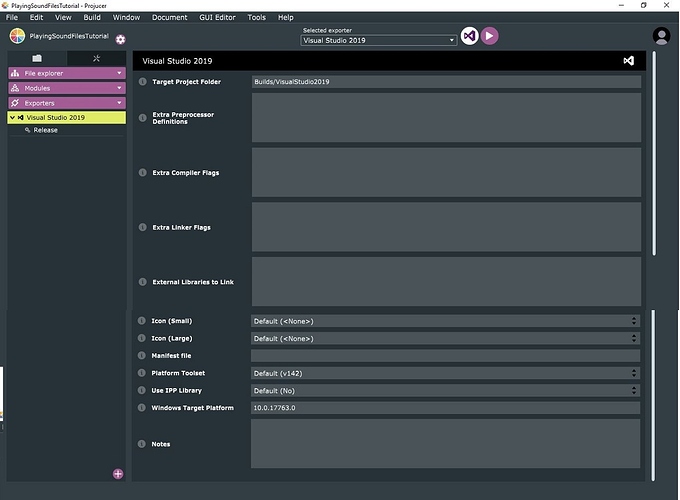This screenshot has height=500, width=680.
Task: Show info for Manifest file
Action: point(141,356)
